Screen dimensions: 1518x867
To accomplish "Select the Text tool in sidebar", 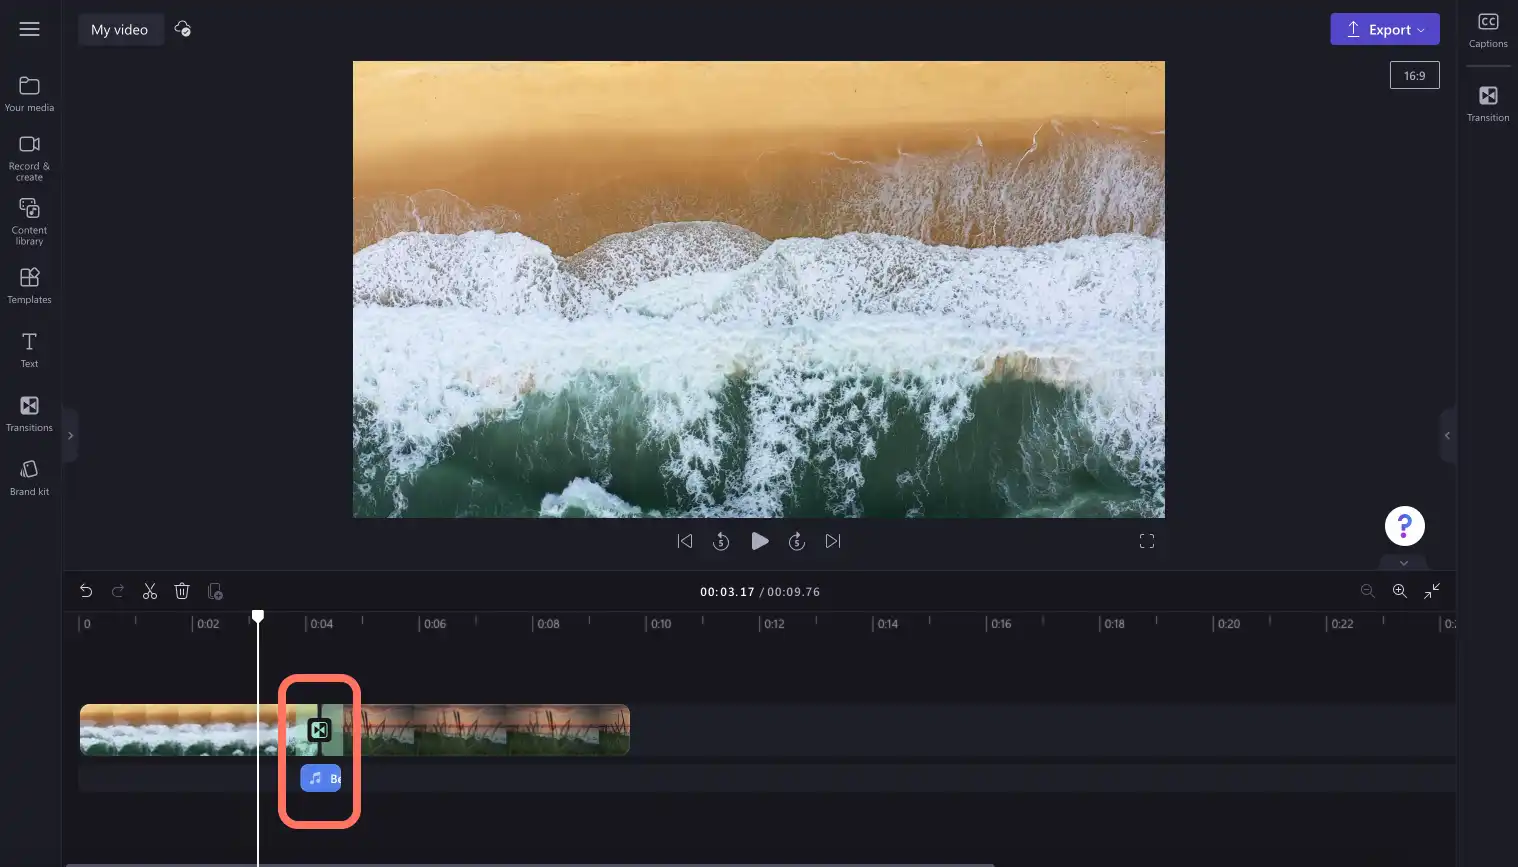I will [x=29, y=349].
